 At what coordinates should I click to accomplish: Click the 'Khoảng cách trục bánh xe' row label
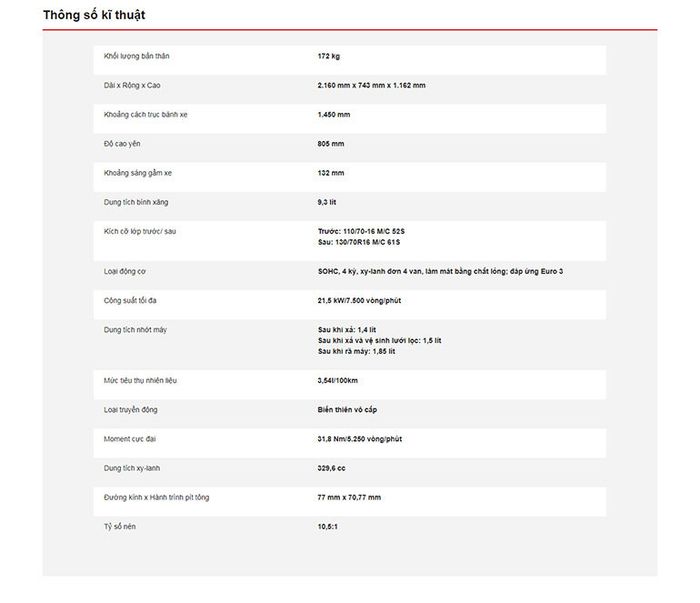pos(146,114)
